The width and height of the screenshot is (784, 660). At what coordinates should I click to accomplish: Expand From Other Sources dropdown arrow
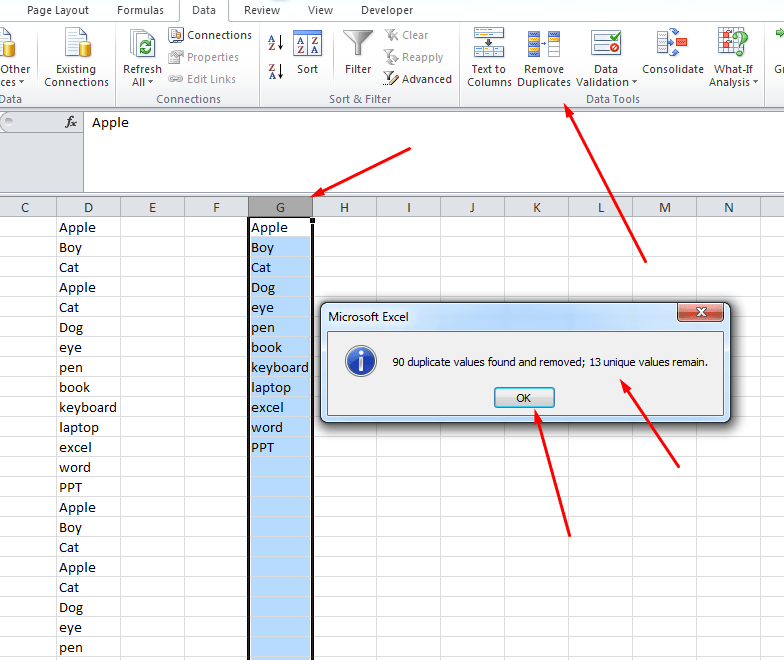(22, 82)
